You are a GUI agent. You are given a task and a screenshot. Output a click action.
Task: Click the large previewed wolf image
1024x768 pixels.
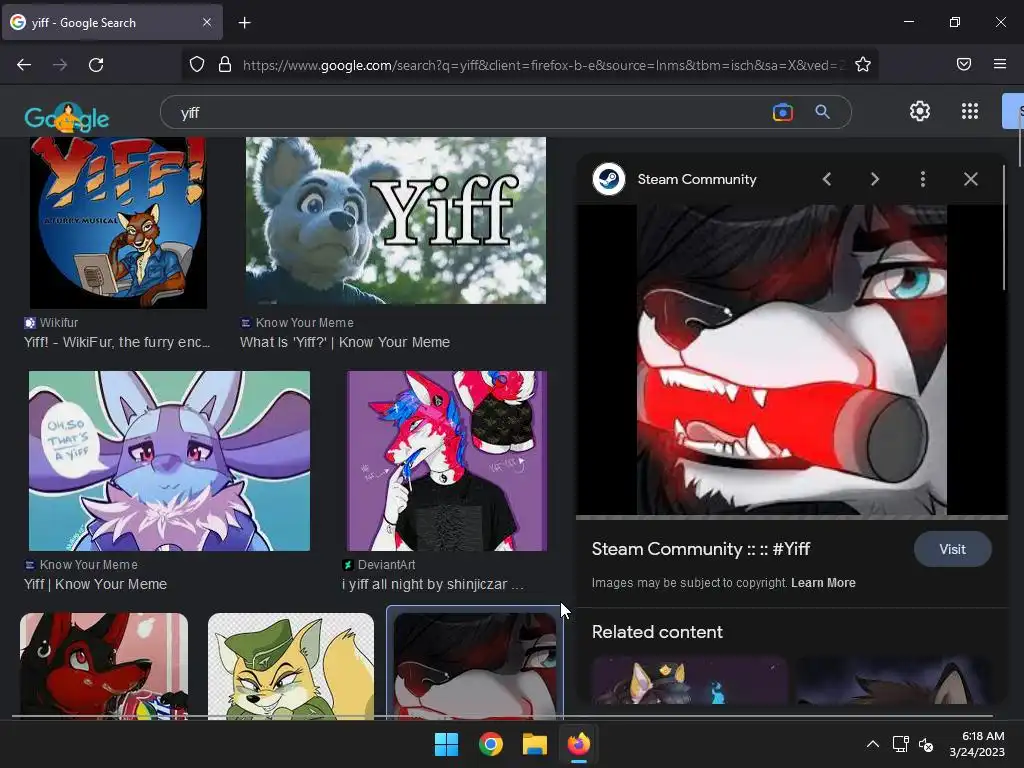point(792,360)
